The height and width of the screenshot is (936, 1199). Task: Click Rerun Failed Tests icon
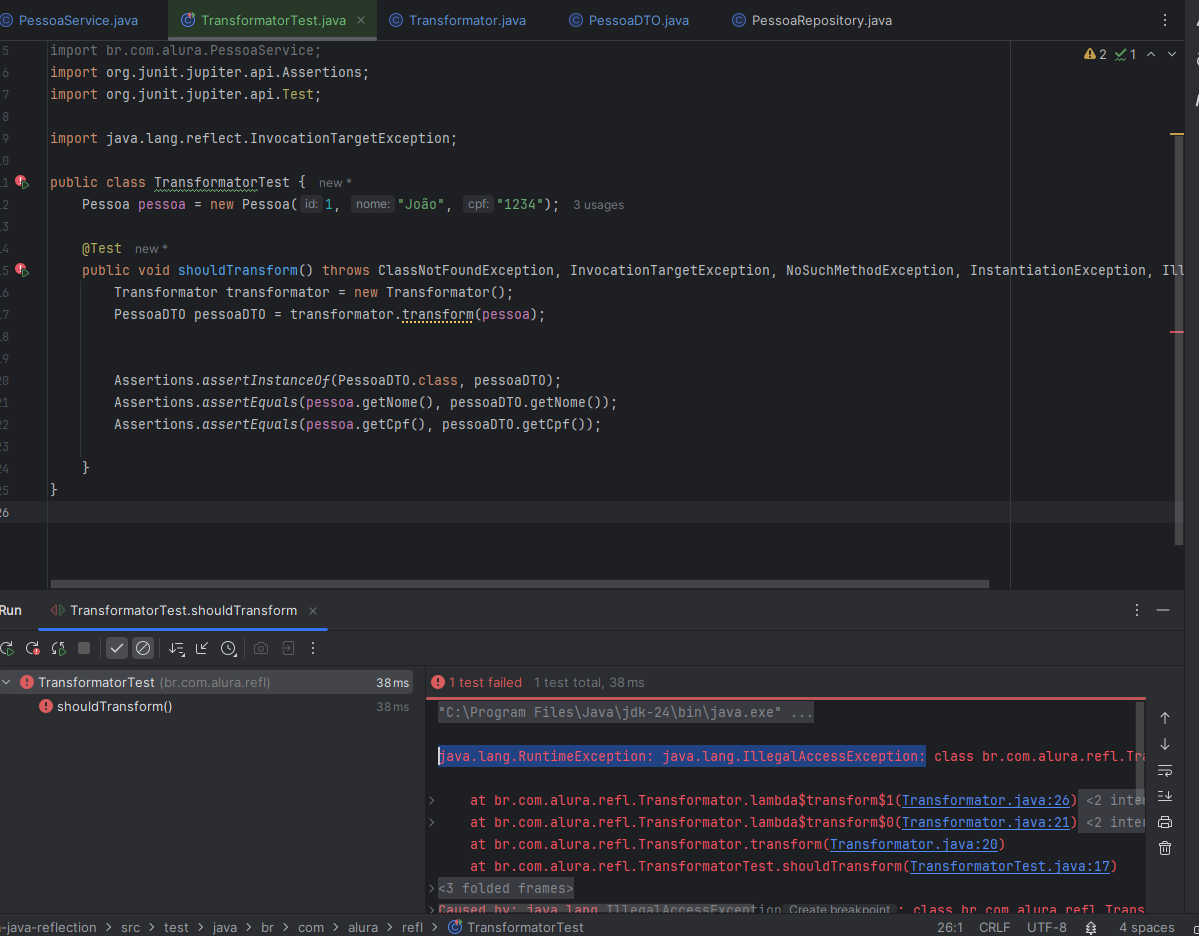point(33,648)
